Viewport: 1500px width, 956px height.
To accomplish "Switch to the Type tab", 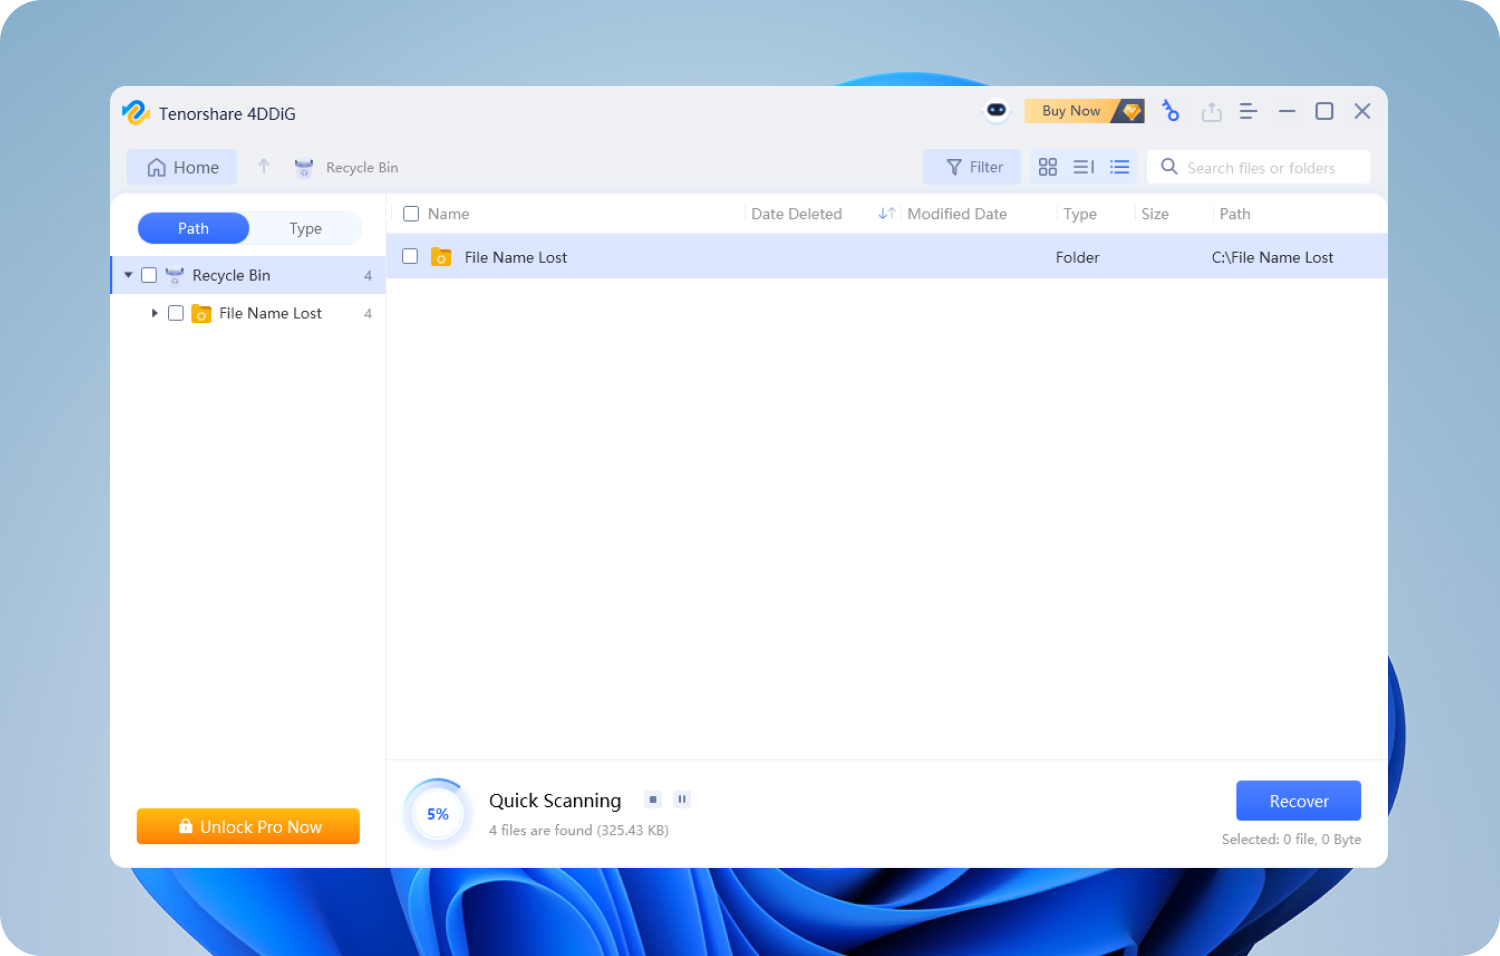I will click(x=305, y=228).
